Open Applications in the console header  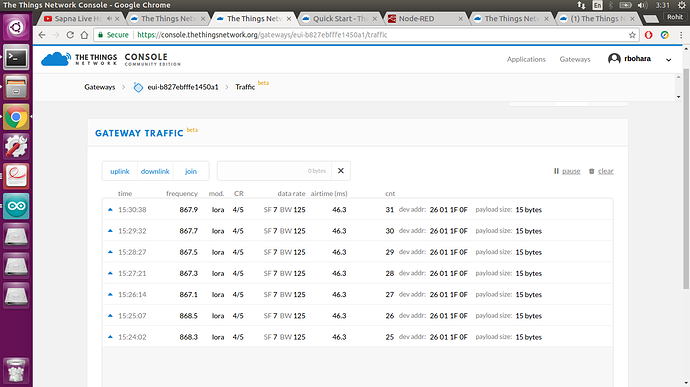point(526,59)
